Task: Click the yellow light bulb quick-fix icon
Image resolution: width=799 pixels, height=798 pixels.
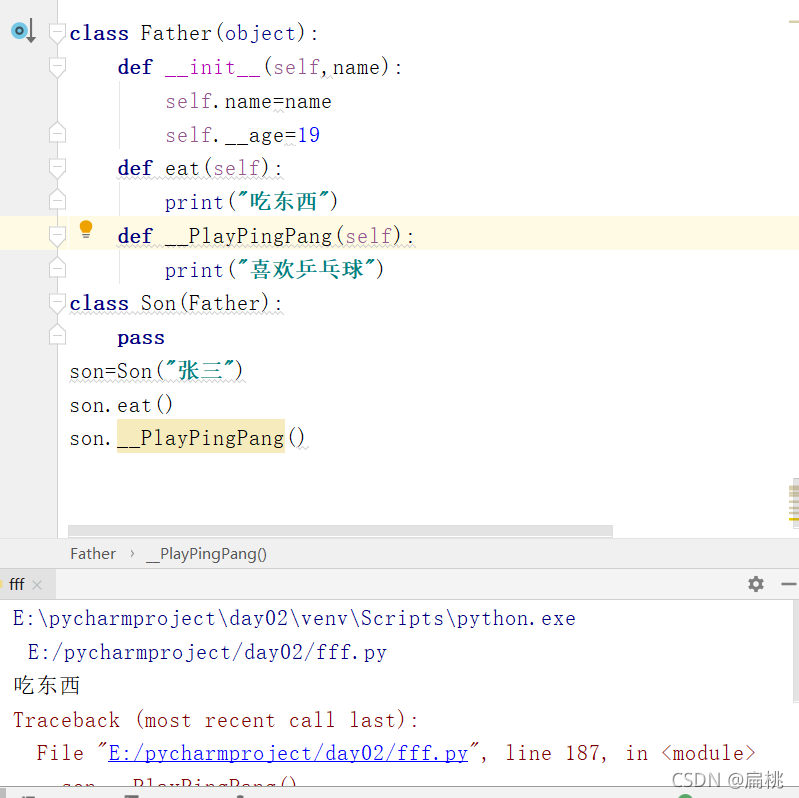Action: 86,230
